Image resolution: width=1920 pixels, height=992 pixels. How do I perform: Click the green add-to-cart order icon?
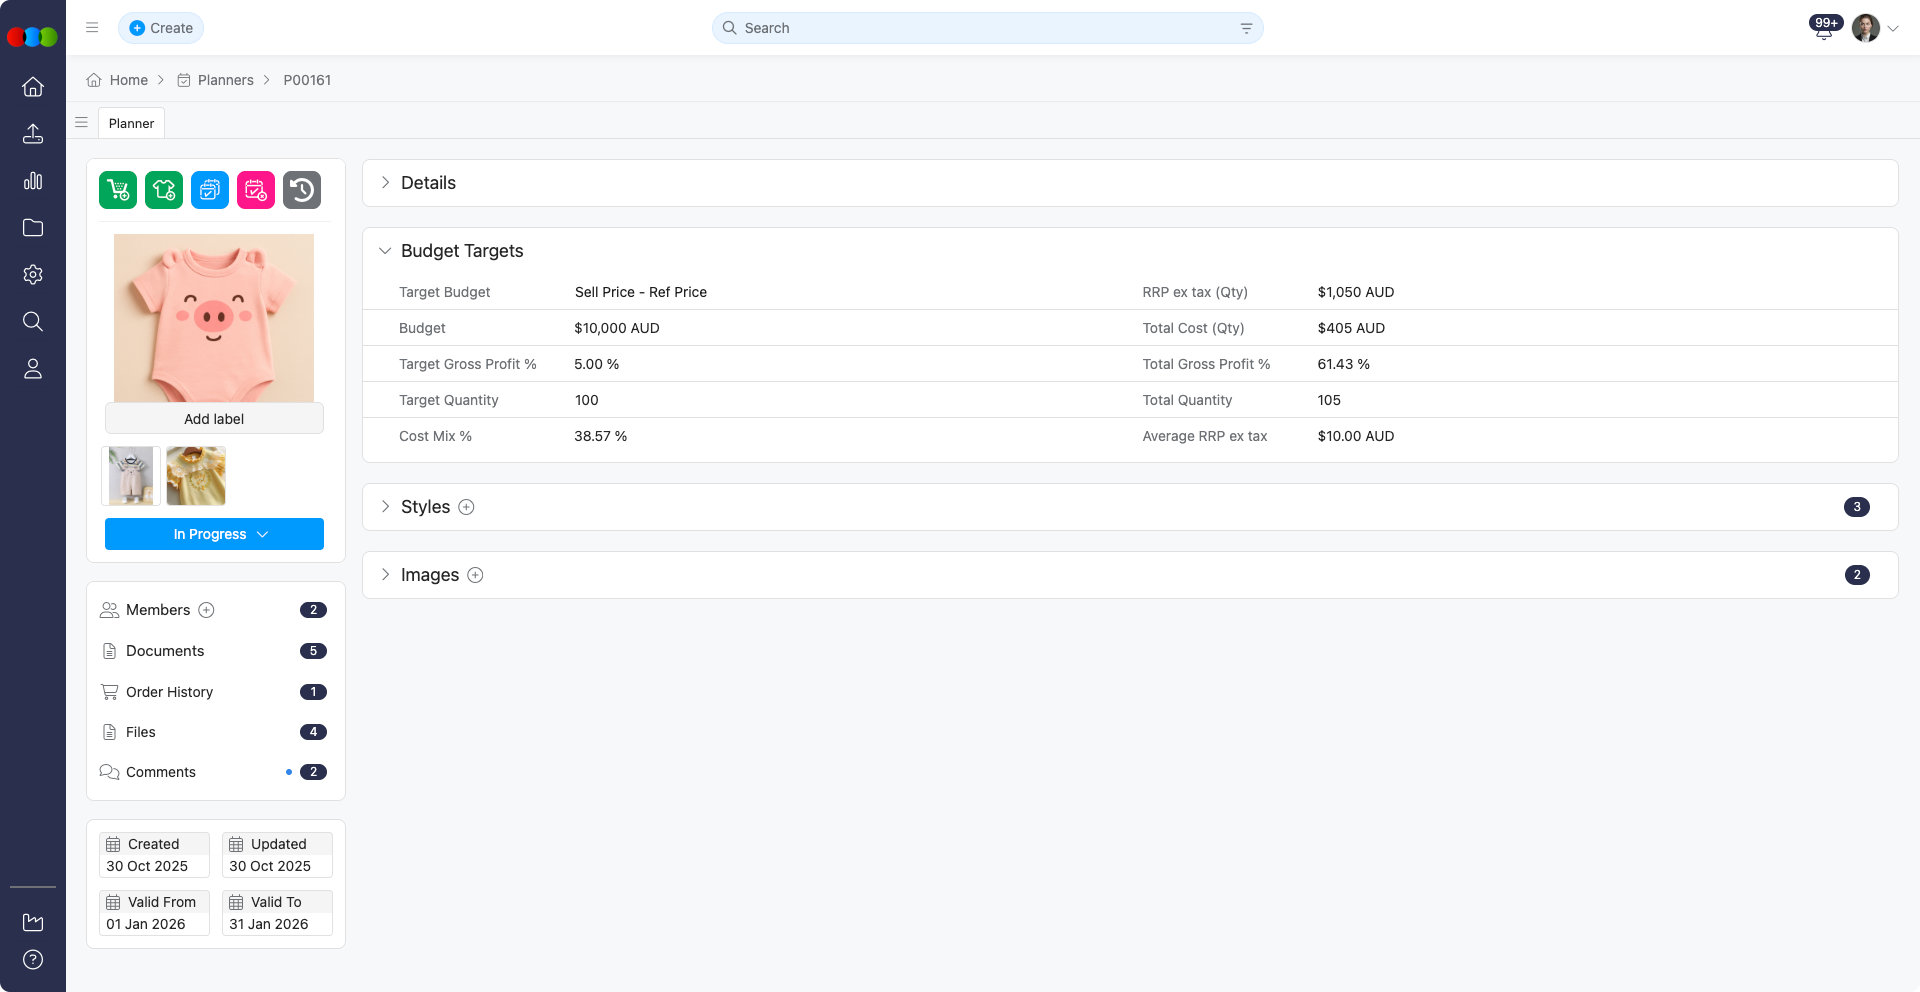[x=118, y=190]
